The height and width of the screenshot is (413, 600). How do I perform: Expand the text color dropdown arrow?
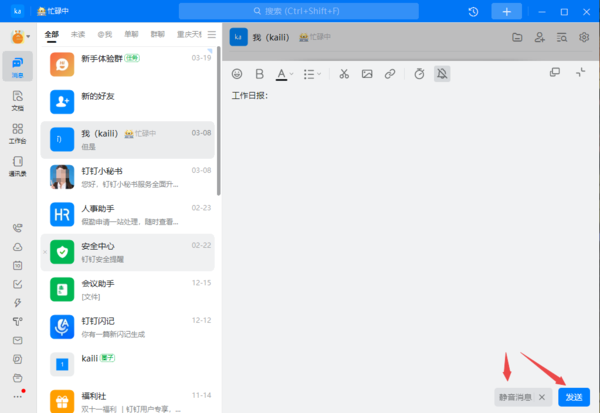tap(293, 74)
